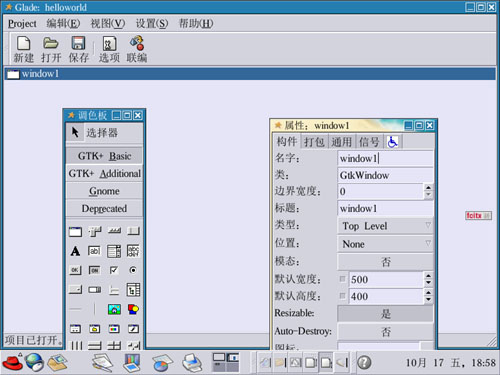Viewport: 500px width, 375px height.
Task: Choose the Check Button widget icon
Action: click(114, 270)
